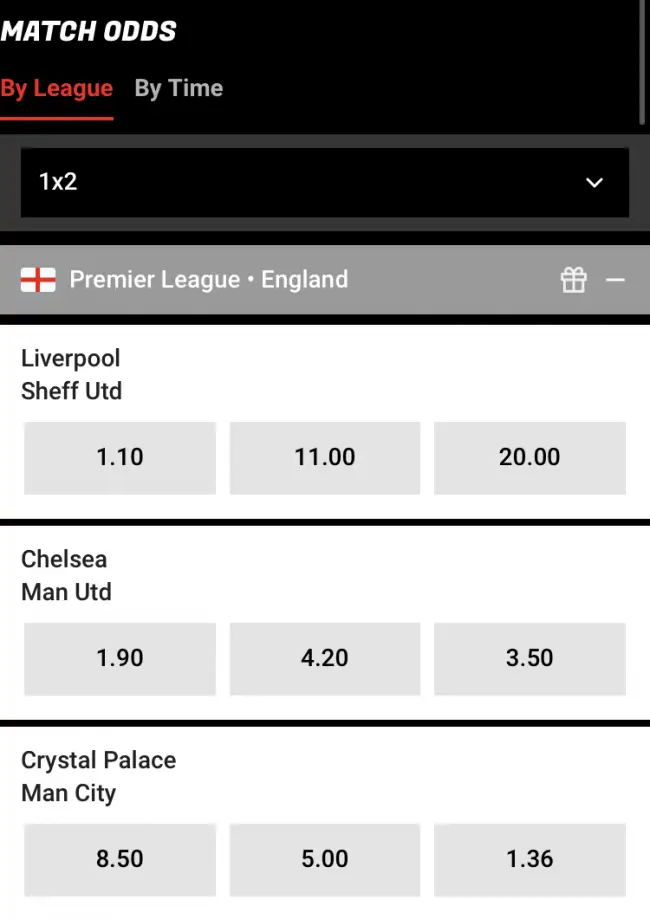650x919 pixels.
Task: Click the Premier League England header
Action: 208,280
